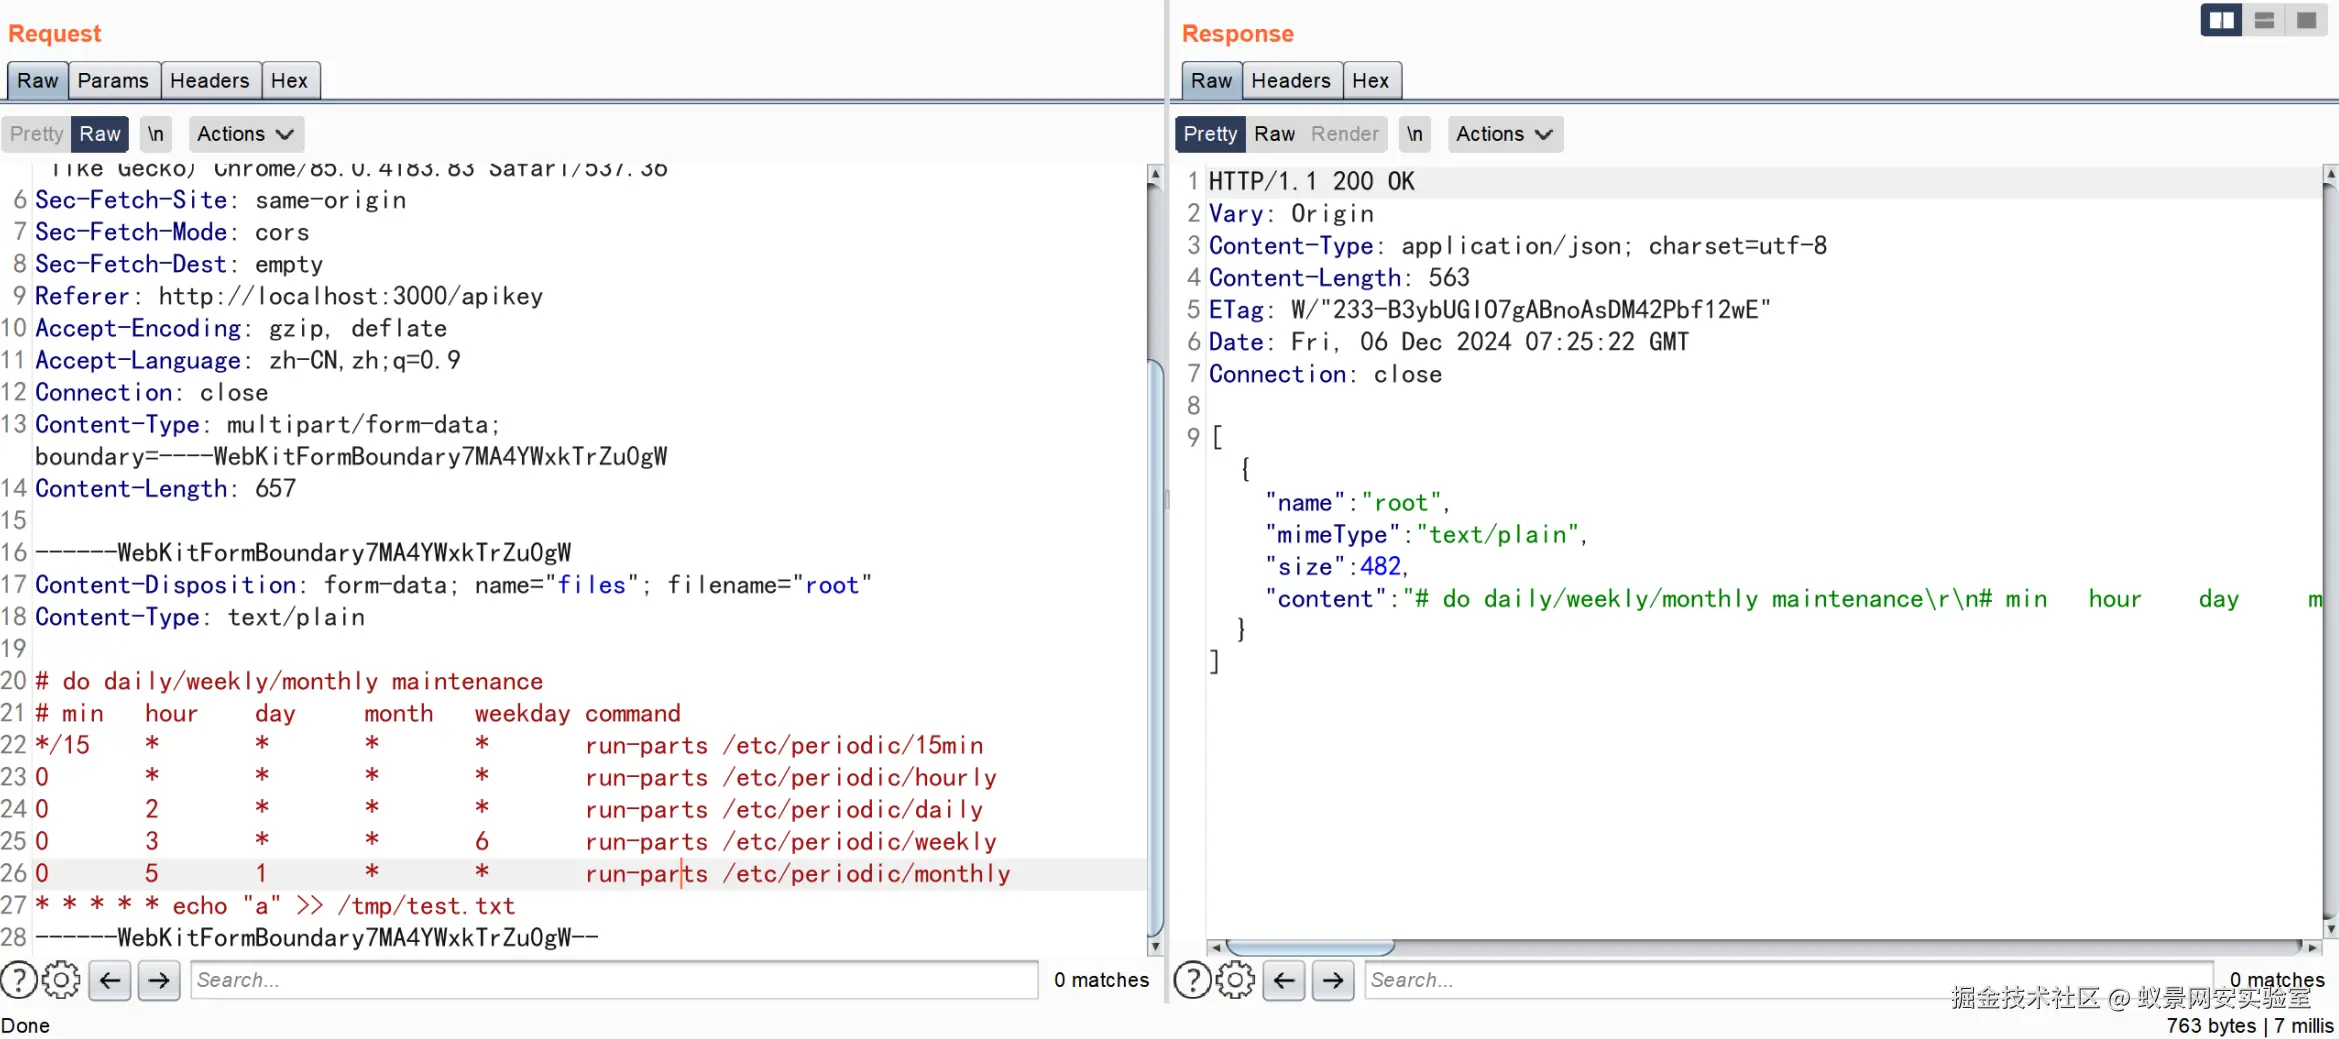Toggle Response Render view
The width and height of the screenshot is (2339, 1039).
coord(1345,134)
